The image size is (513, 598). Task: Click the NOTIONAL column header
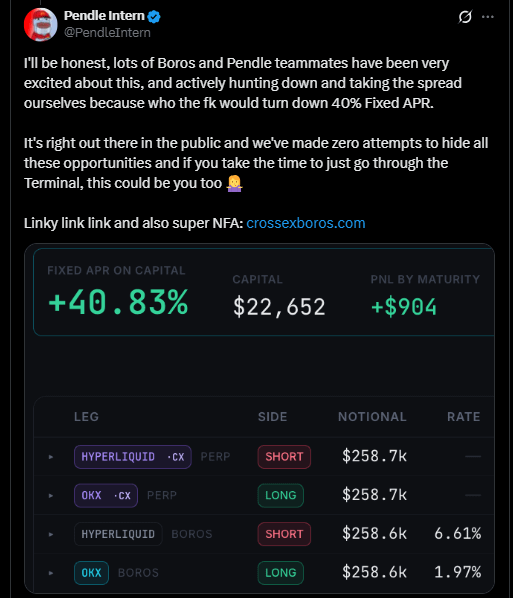(372, 417)
